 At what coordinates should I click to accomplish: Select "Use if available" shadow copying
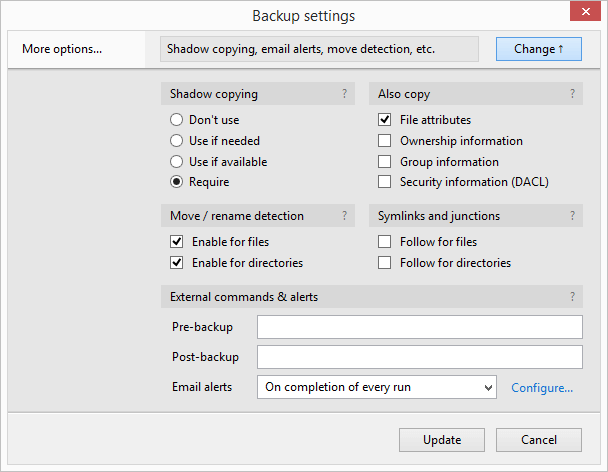click(x=177, y=162)
